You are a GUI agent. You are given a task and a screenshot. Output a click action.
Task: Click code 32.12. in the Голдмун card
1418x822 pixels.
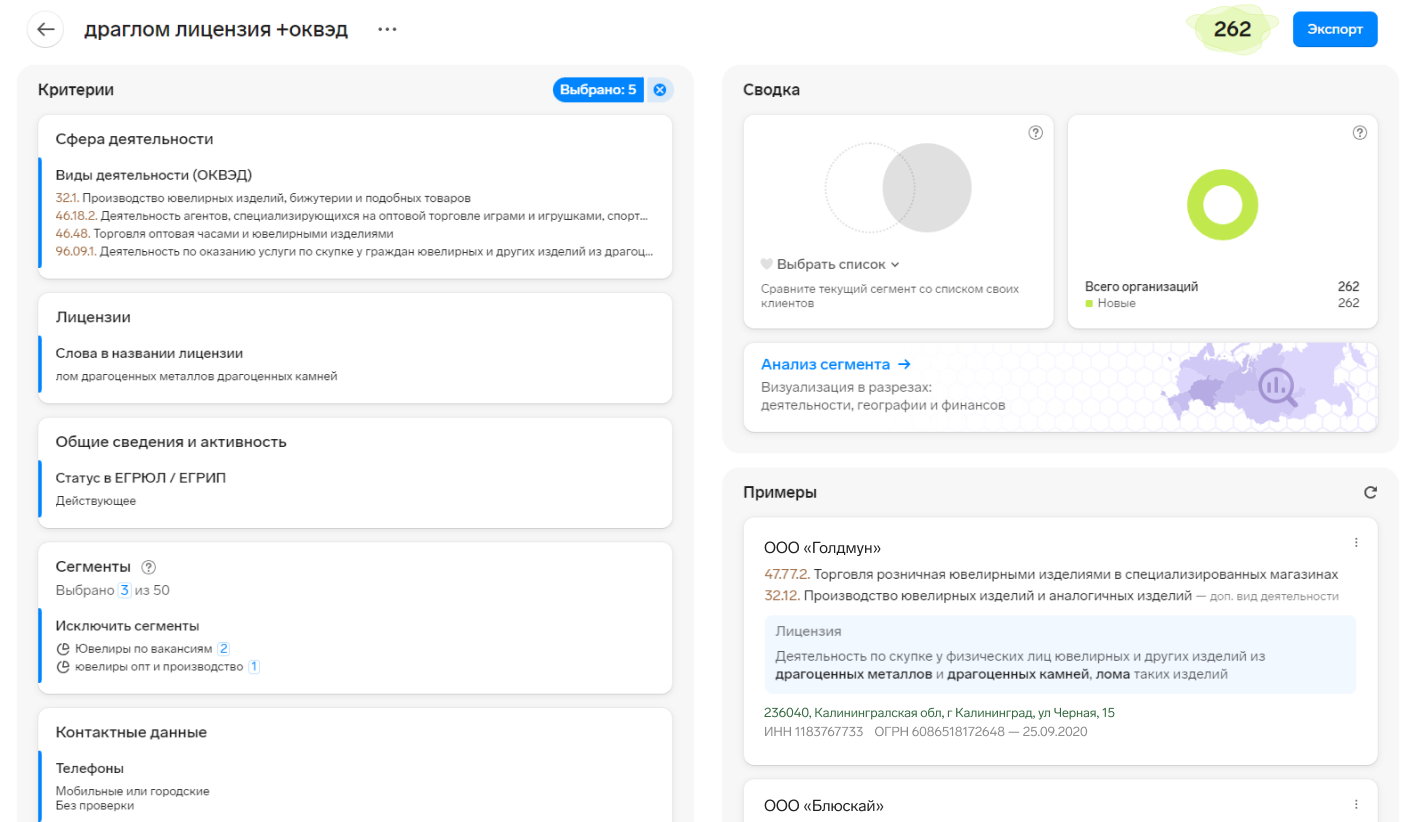(x=781, y=595)
